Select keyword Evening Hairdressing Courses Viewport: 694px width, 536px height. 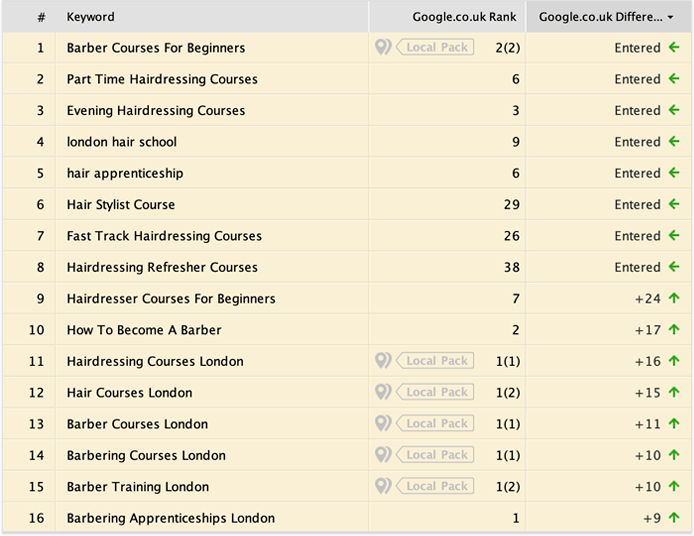156,111
